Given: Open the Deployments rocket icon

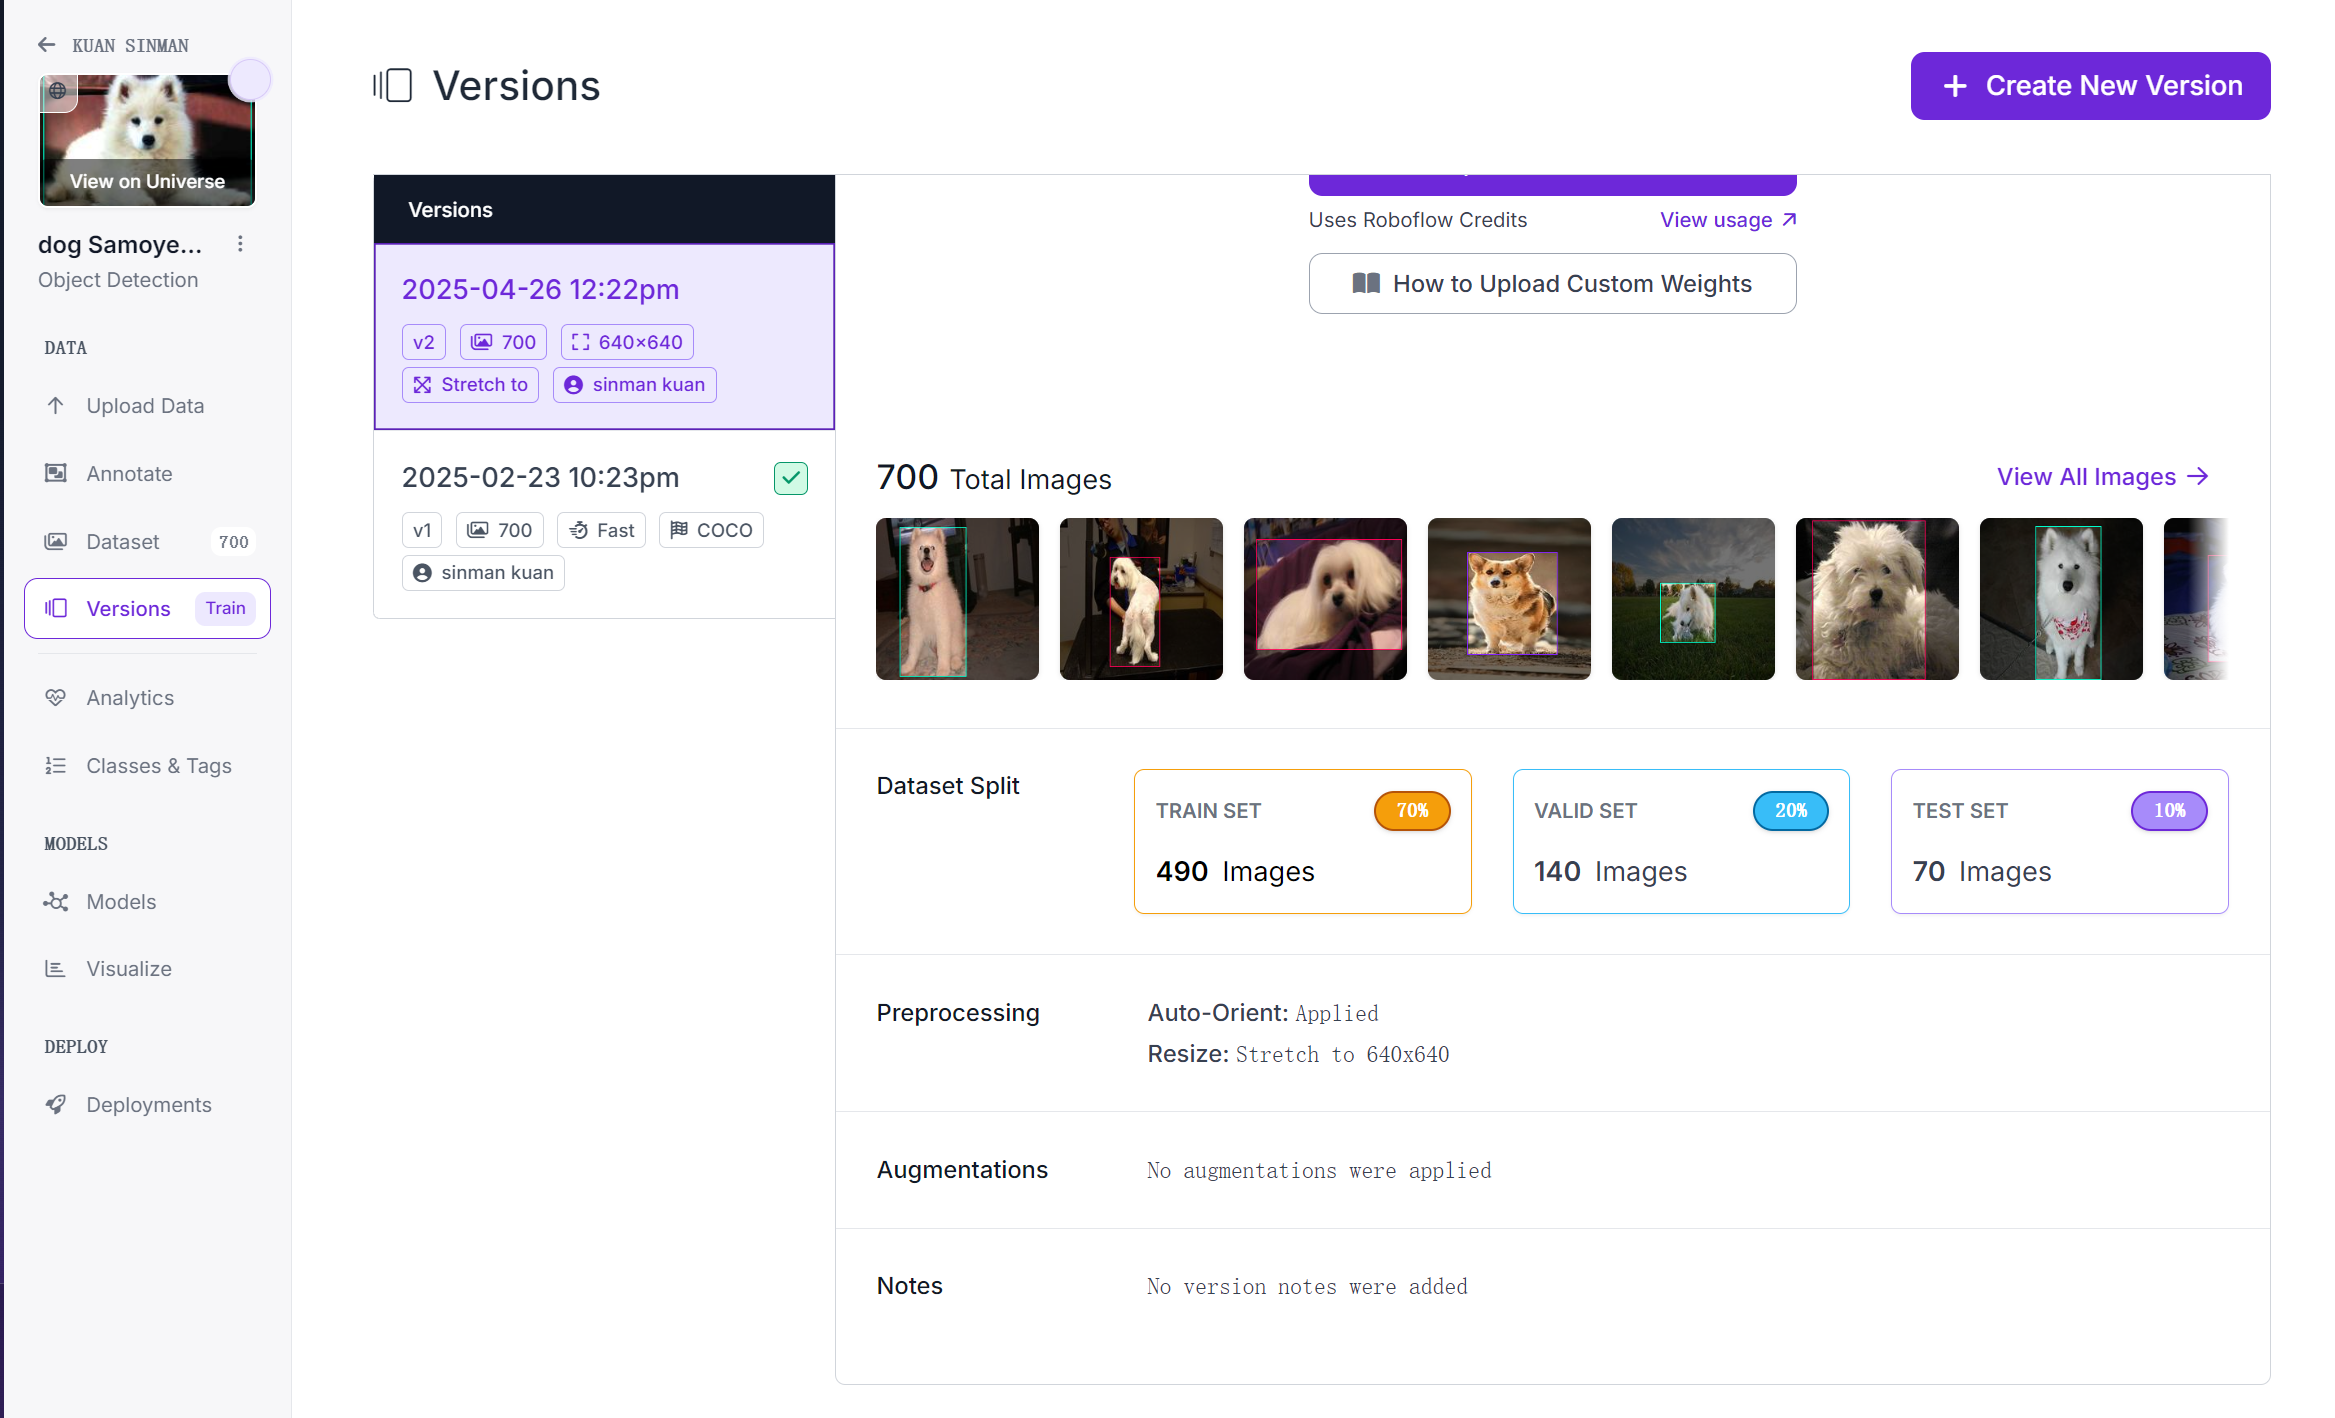Looking at the screenshot, I should coord(56,1105).
